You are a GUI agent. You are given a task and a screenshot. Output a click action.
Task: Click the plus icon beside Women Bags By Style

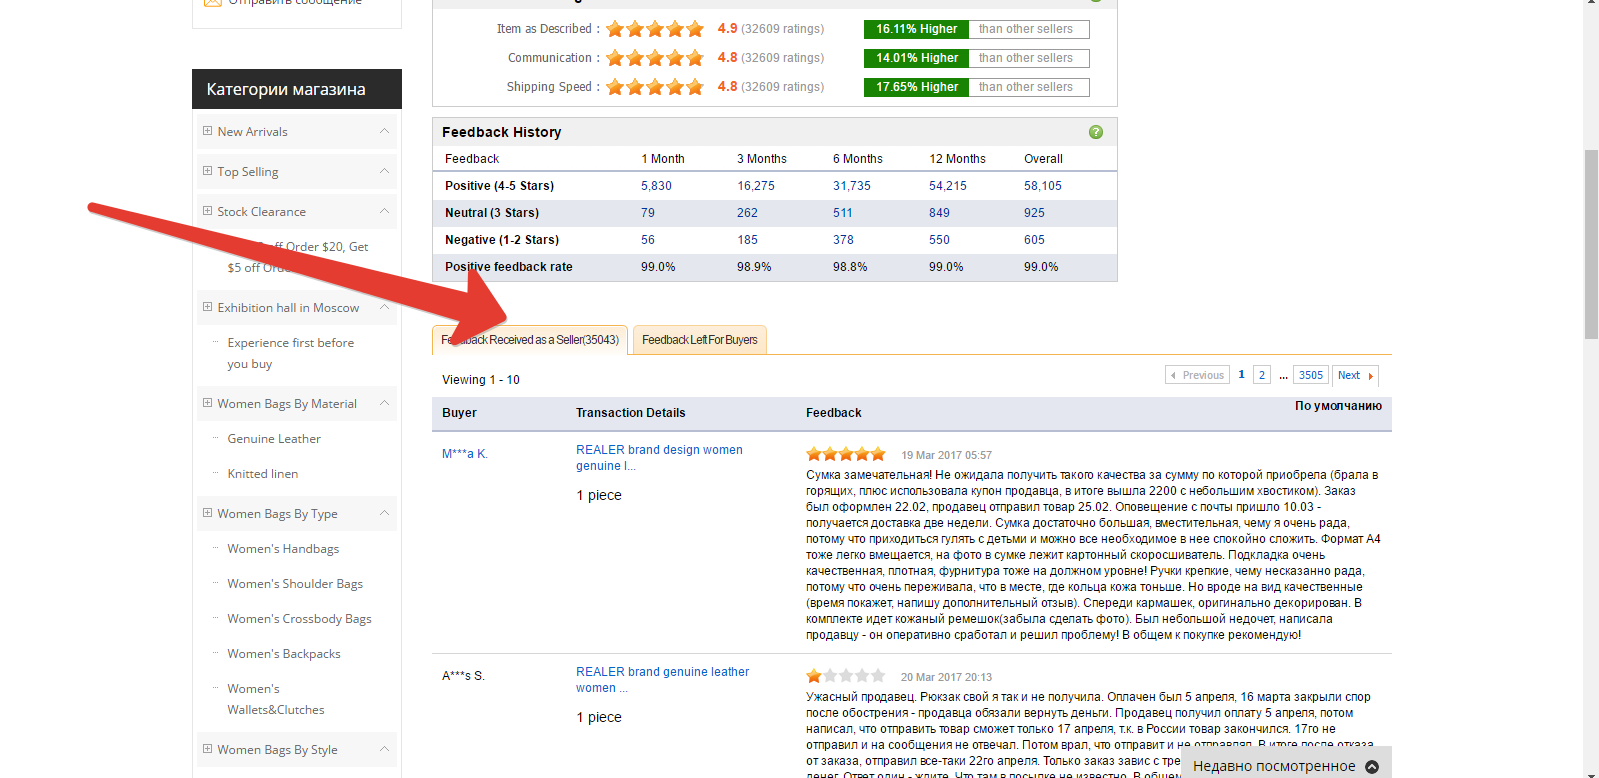(207, 749)
